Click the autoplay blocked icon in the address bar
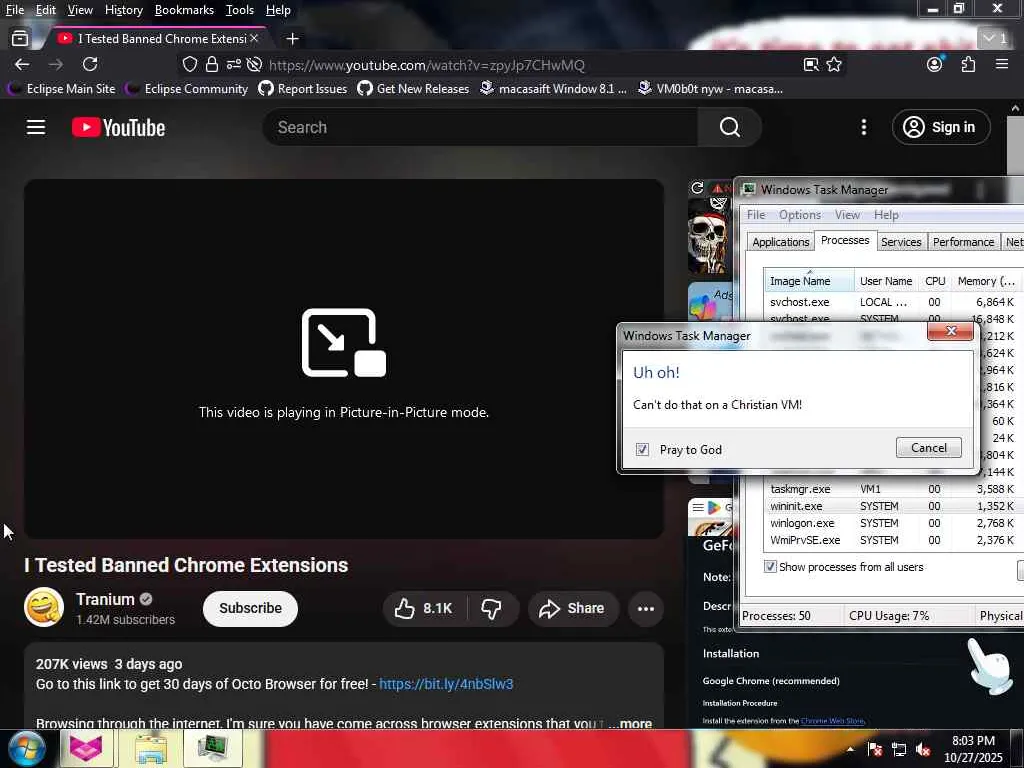 (255, 64)
